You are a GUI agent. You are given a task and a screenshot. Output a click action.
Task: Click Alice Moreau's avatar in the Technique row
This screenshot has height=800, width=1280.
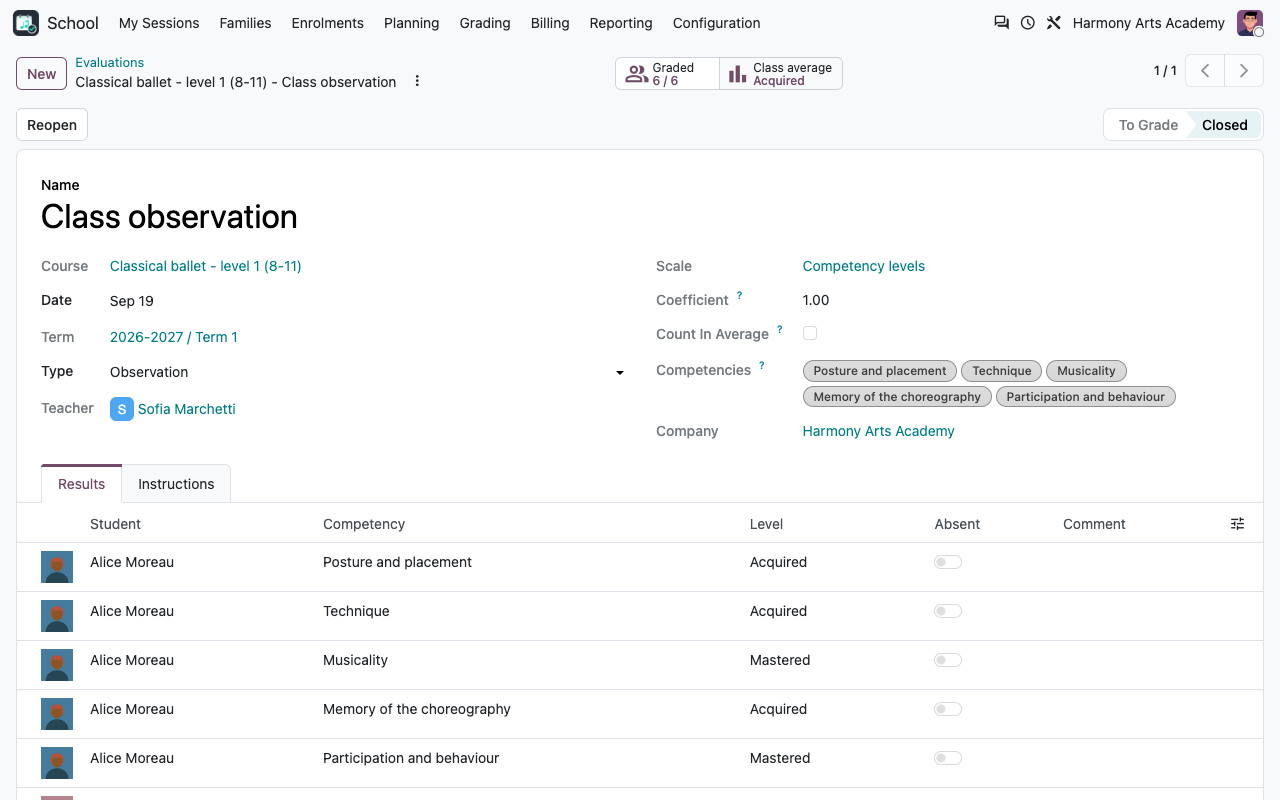[x=57, y=616]
